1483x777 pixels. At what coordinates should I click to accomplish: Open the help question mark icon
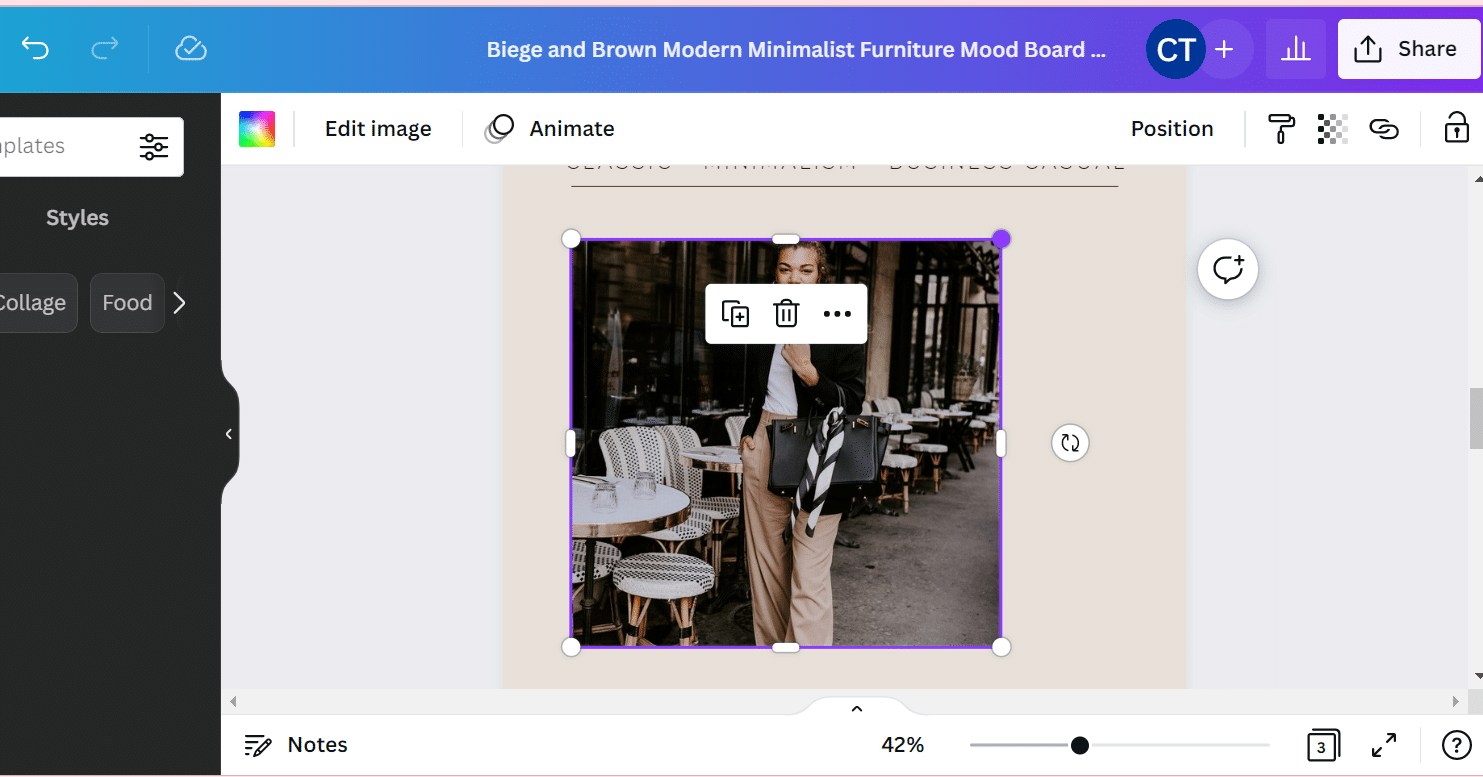point(1456,745)
